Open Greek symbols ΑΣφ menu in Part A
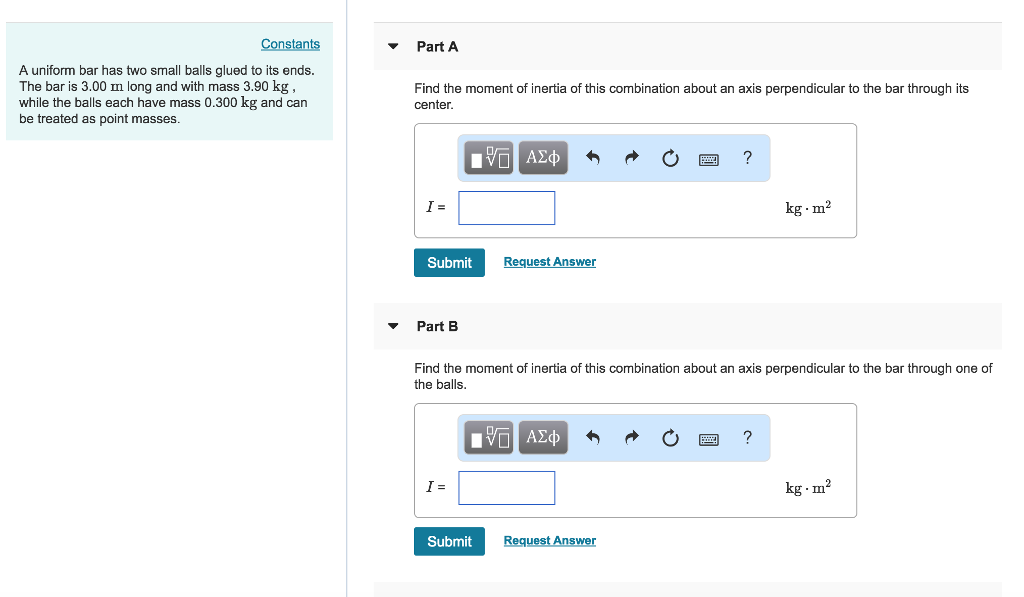The image size is (1024, 597). [543, 157]
